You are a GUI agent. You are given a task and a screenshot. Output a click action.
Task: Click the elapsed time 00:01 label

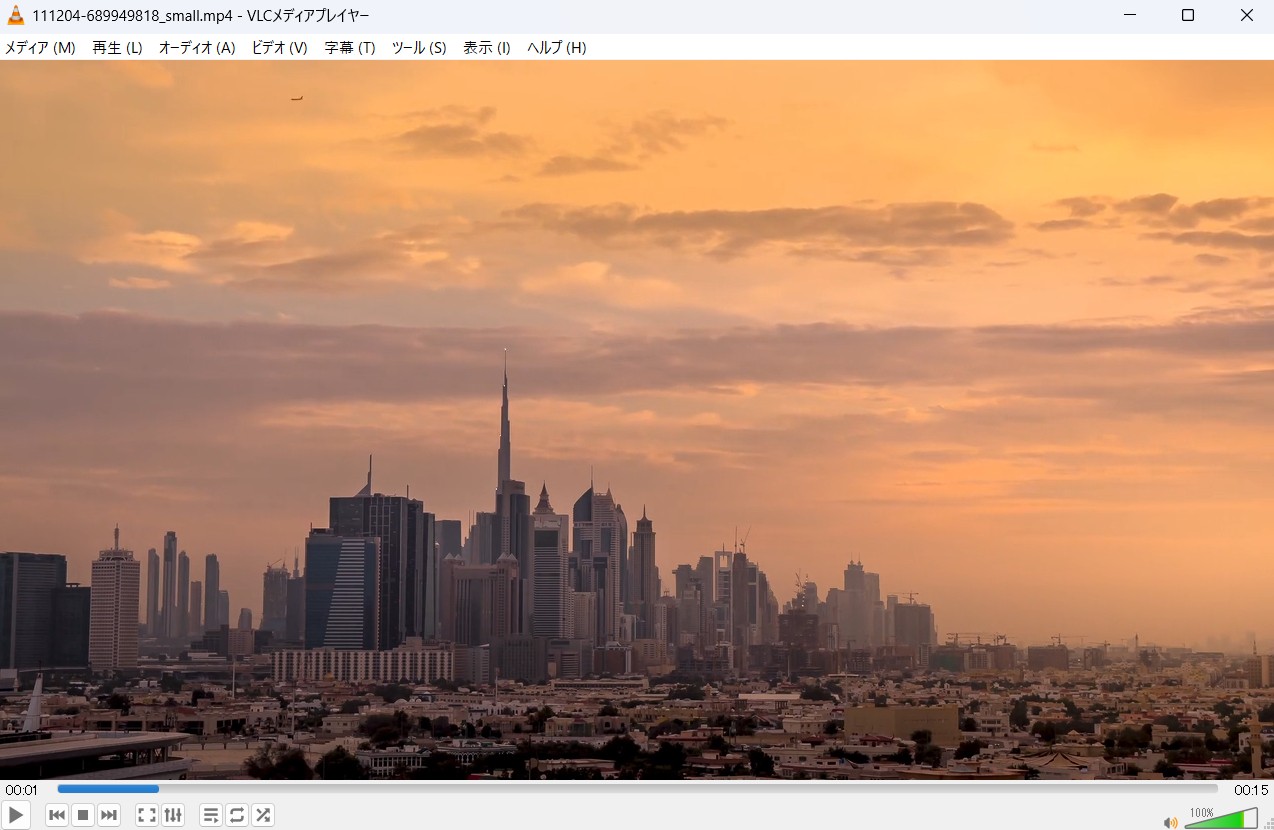click(x=21, y=790)
